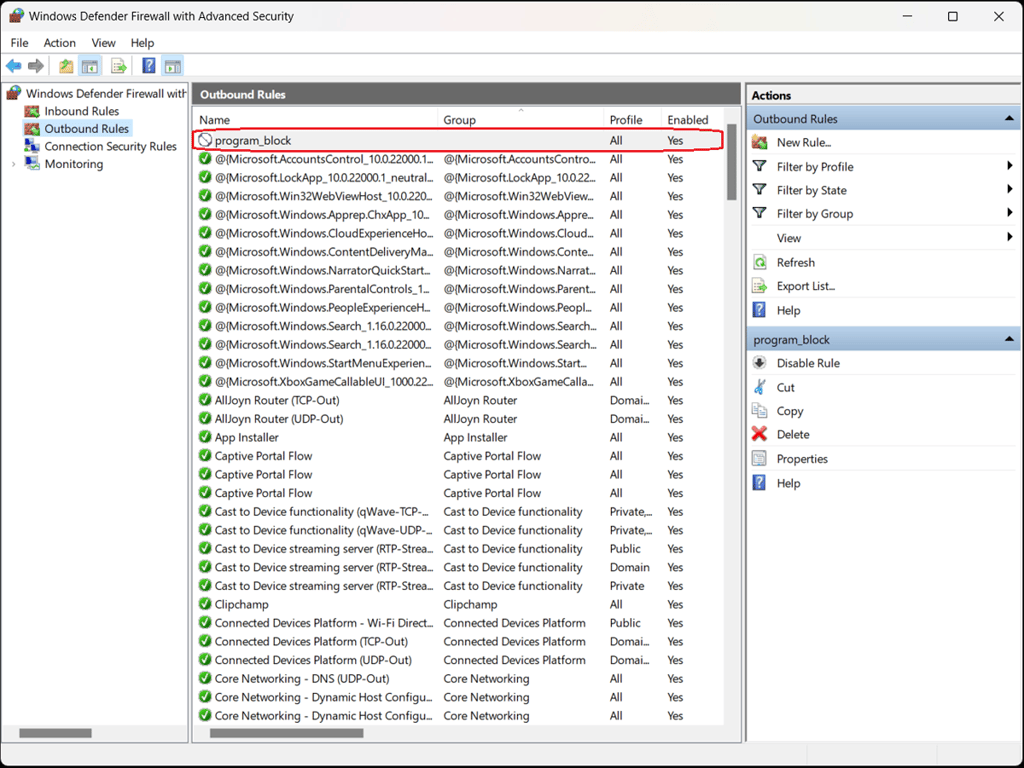This screenshot has width=1024, height=768.
Task: Open the Action menu
Action: pyautogui.click(x=59, y=43)
